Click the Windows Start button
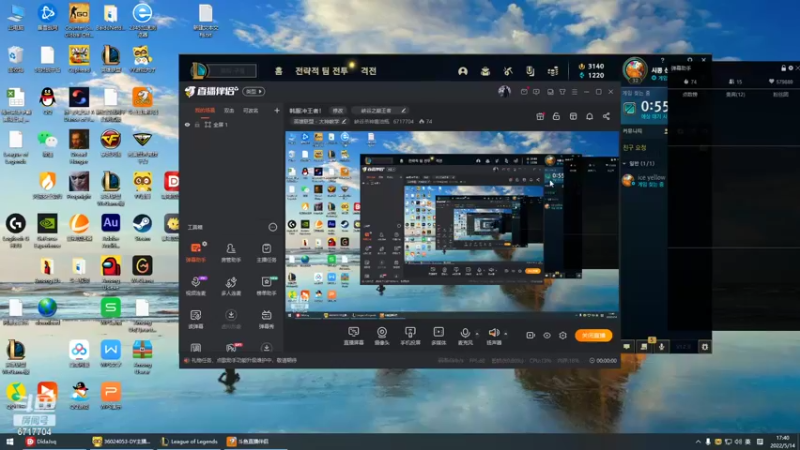The image size is (800, 450). 9,441
